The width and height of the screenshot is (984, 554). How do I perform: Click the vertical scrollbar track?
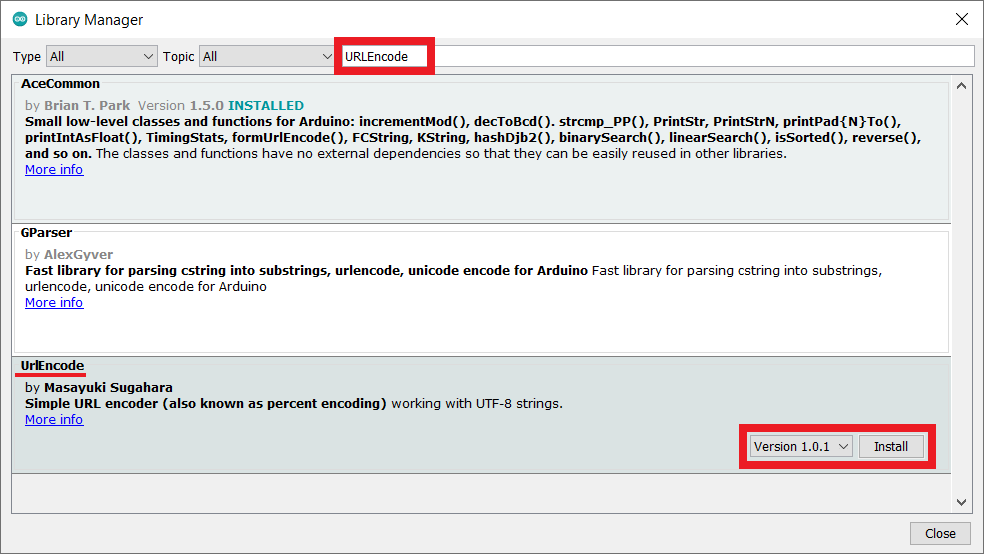pyautogui.click(x=961, y=300)
